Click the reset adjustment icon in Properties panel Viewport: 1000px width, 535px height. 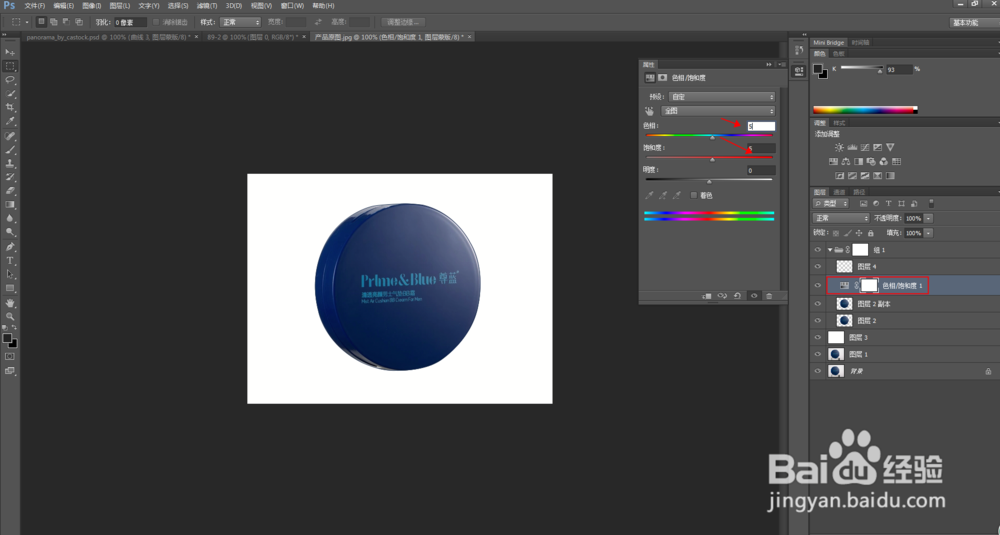(737, 296)
